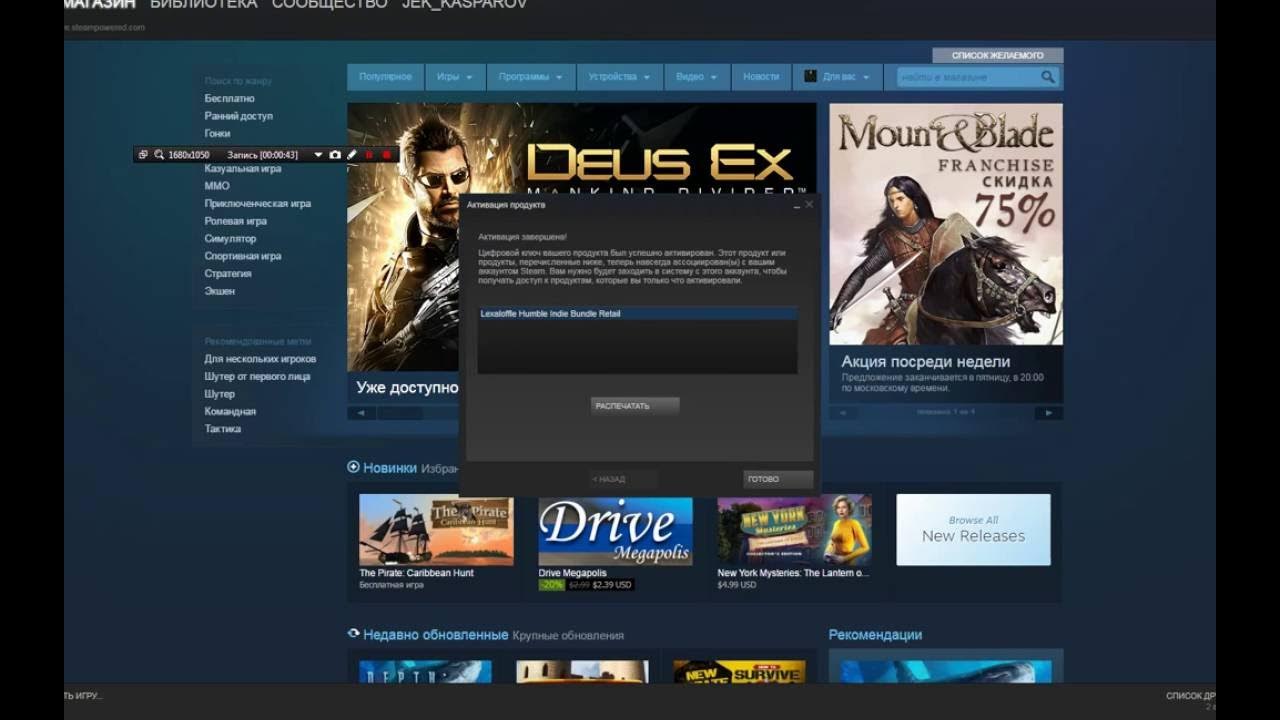Click the avatar icon in the Для вас tab
Image resolution: width=1280 pixels, height=720 pixels.
[810, 76]
